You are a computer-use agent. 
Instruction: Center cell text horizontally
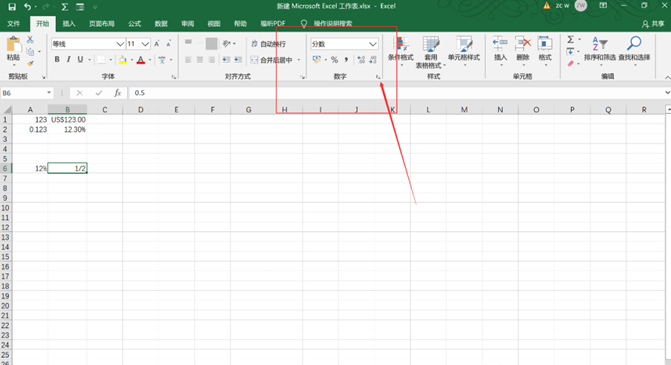(200, 60)
